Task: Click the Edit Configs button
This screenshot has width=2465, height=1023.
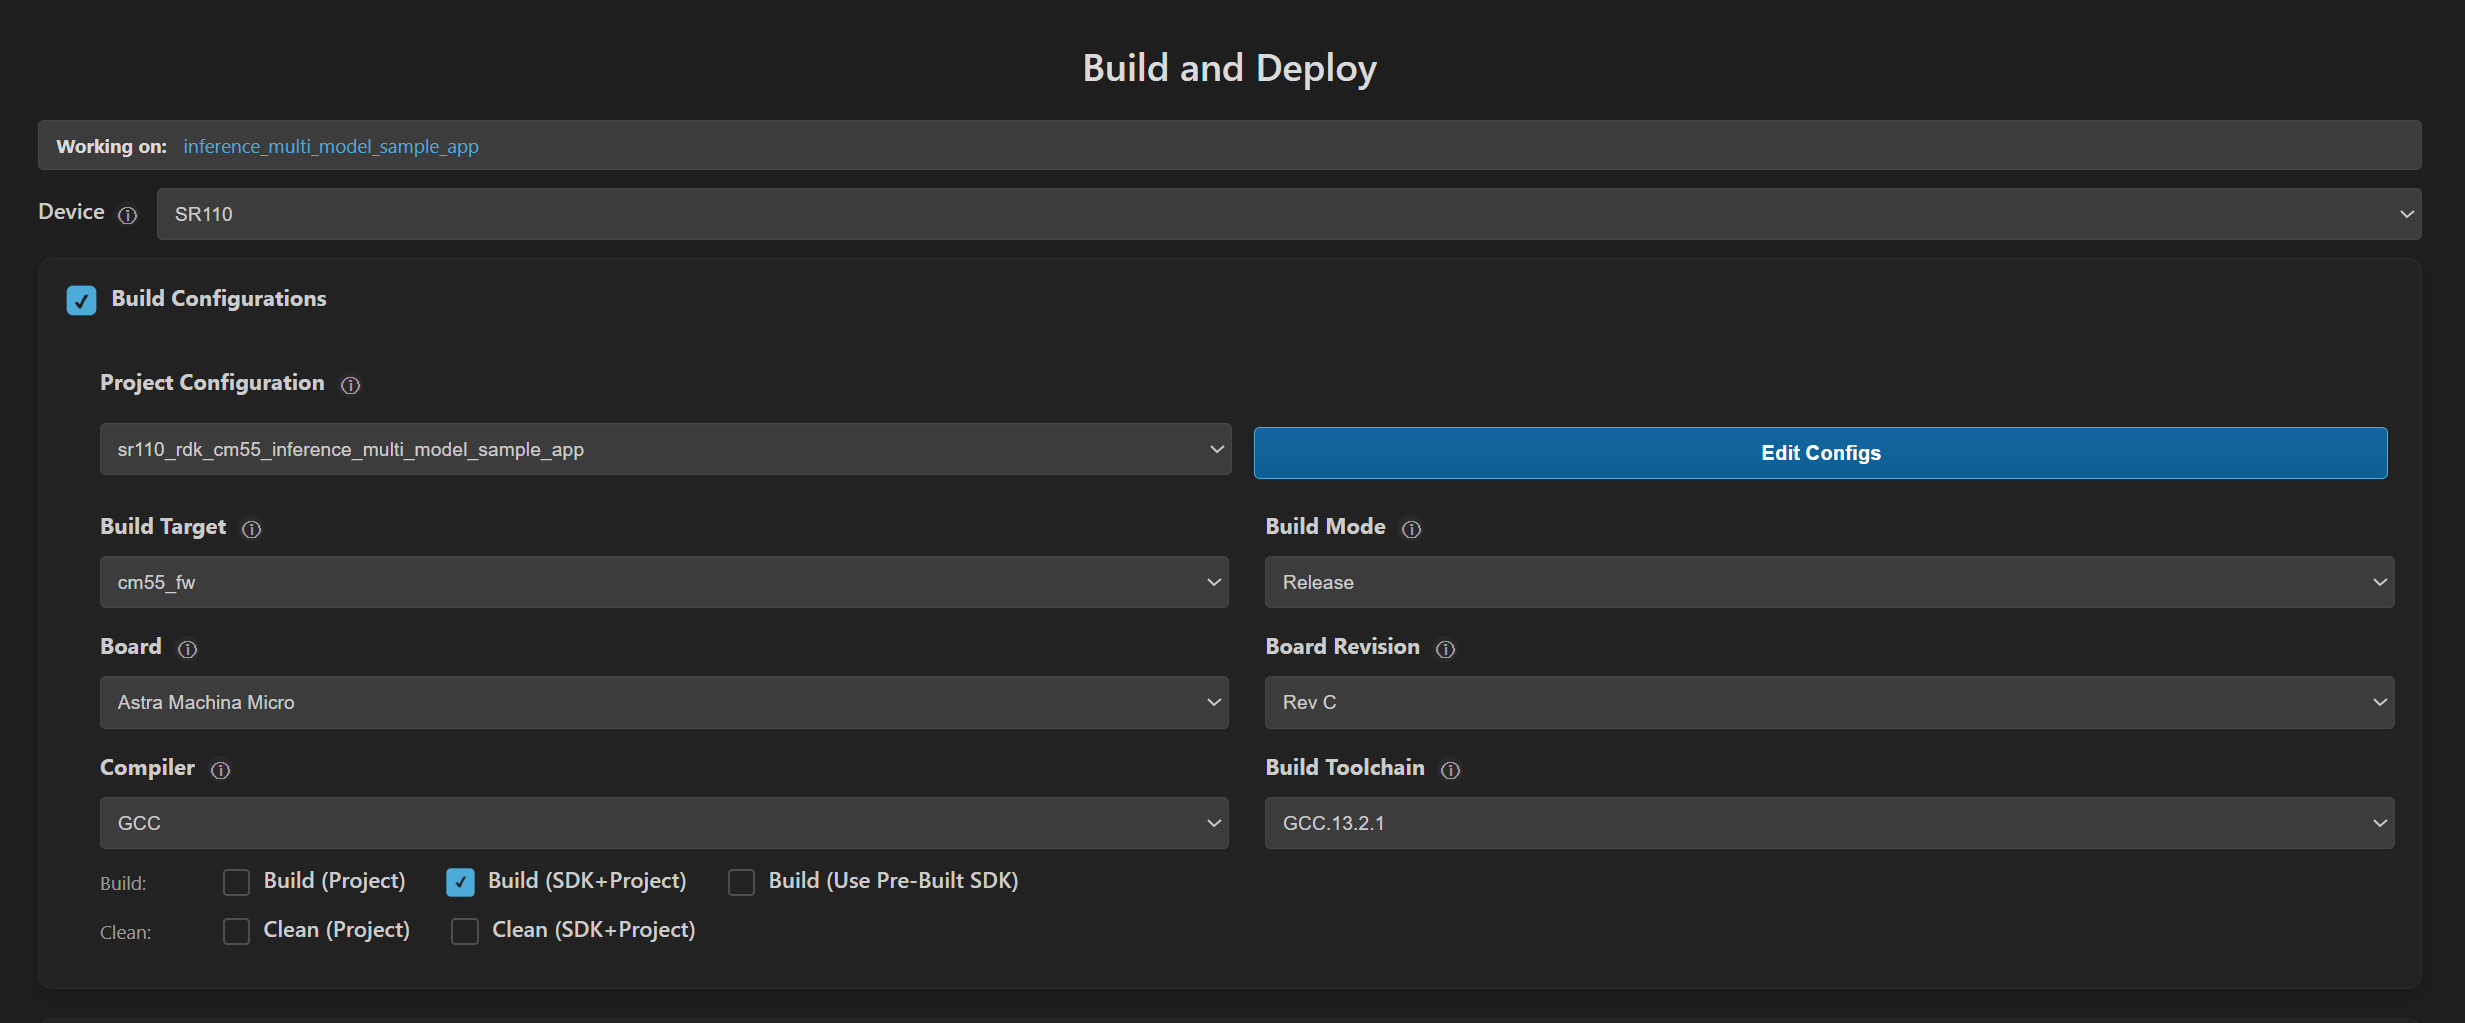Action: (x=1820, y=453)
